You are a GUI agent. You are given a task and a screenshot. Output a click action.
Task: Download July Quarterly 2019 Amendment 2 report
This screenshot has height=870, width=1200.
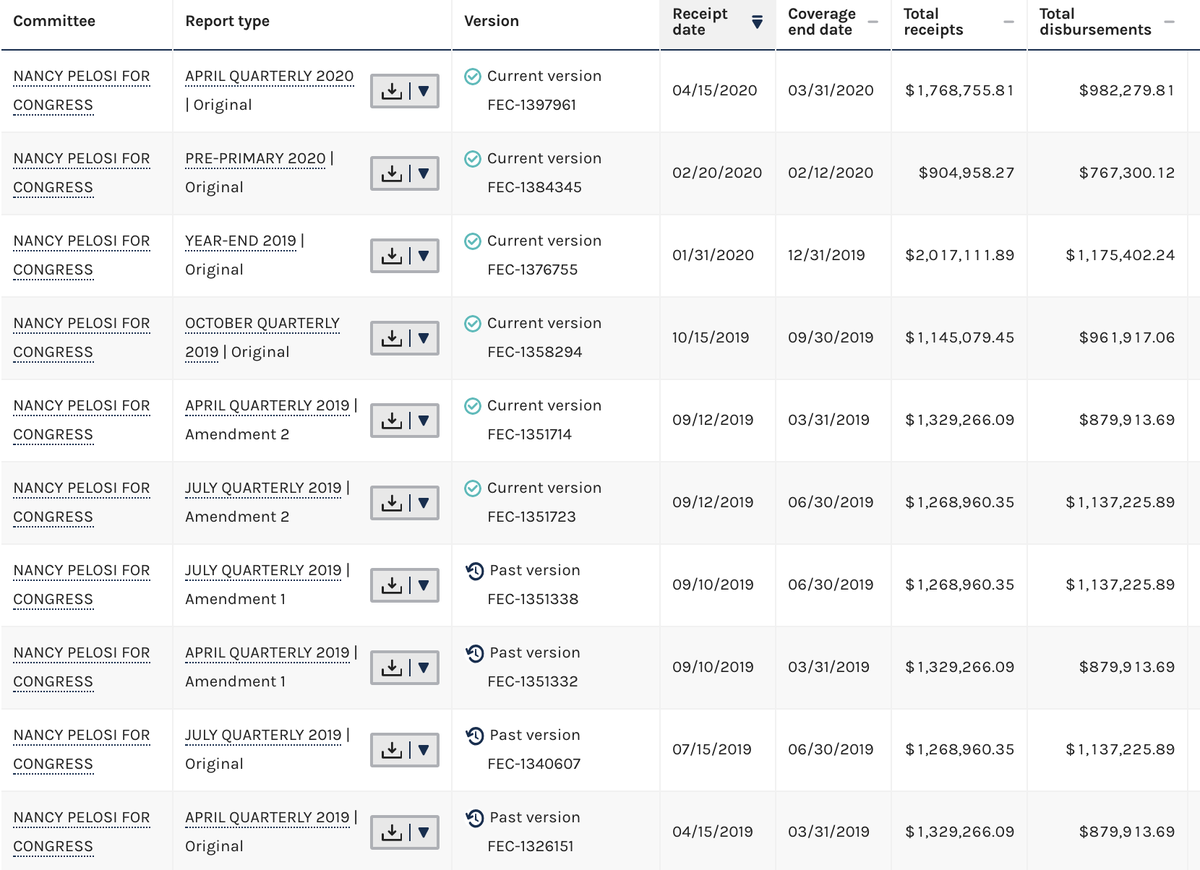tap(404, 503)
